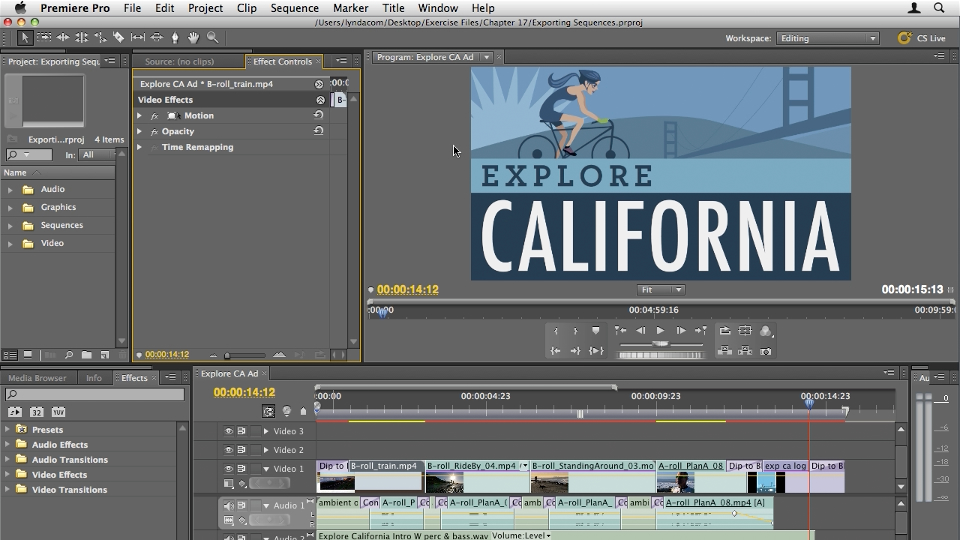Select the Razor tool
The height and width of the screenshot is (540, 960).
(x=118, y=37)
